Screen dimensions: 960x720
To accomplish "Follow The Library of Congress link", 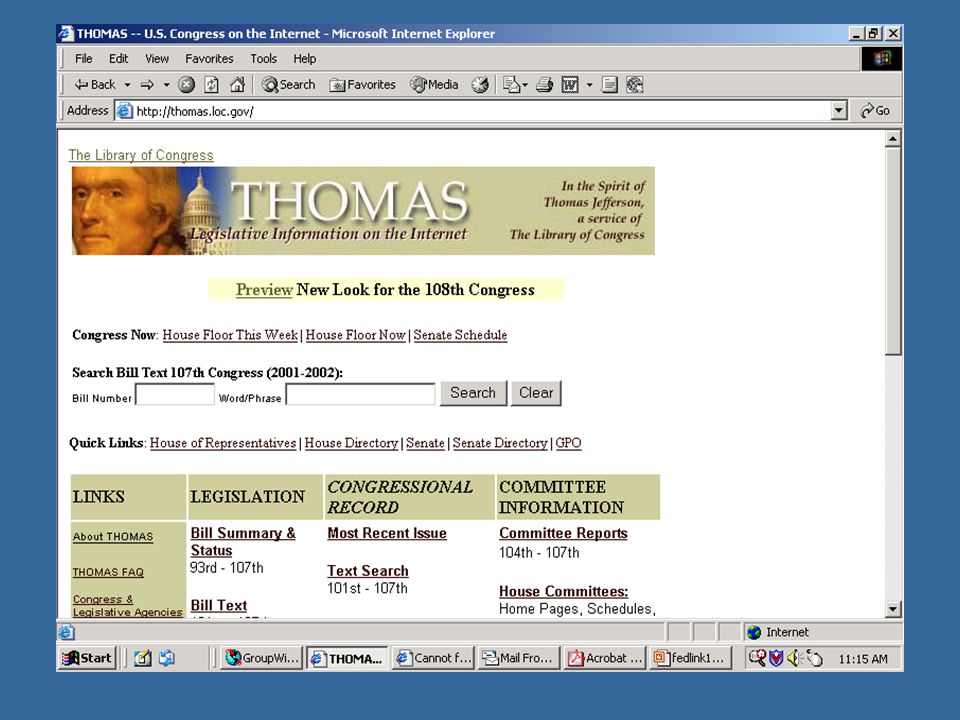I will pos(141,155).
